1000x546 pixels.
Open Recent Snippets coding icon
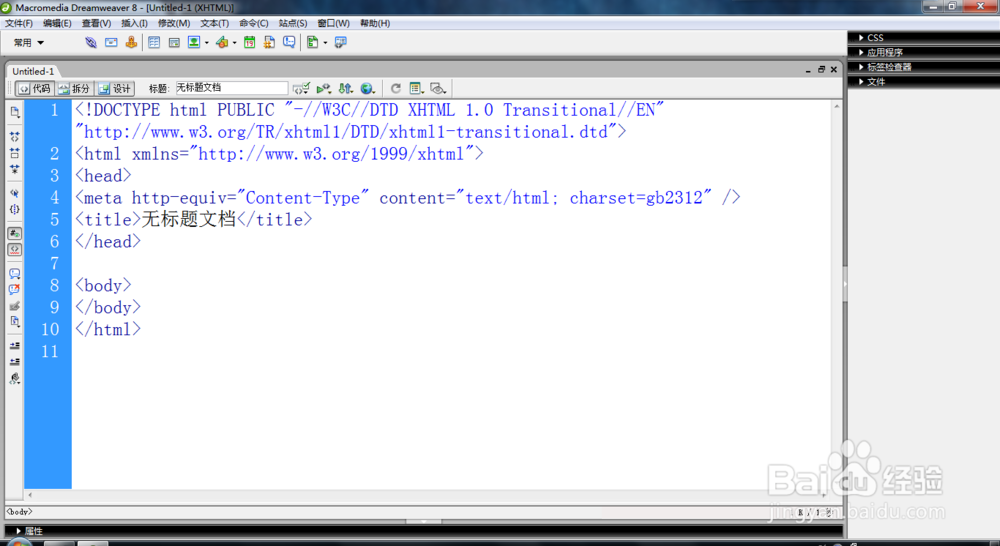pyautogui.click(x=15, y=321)
